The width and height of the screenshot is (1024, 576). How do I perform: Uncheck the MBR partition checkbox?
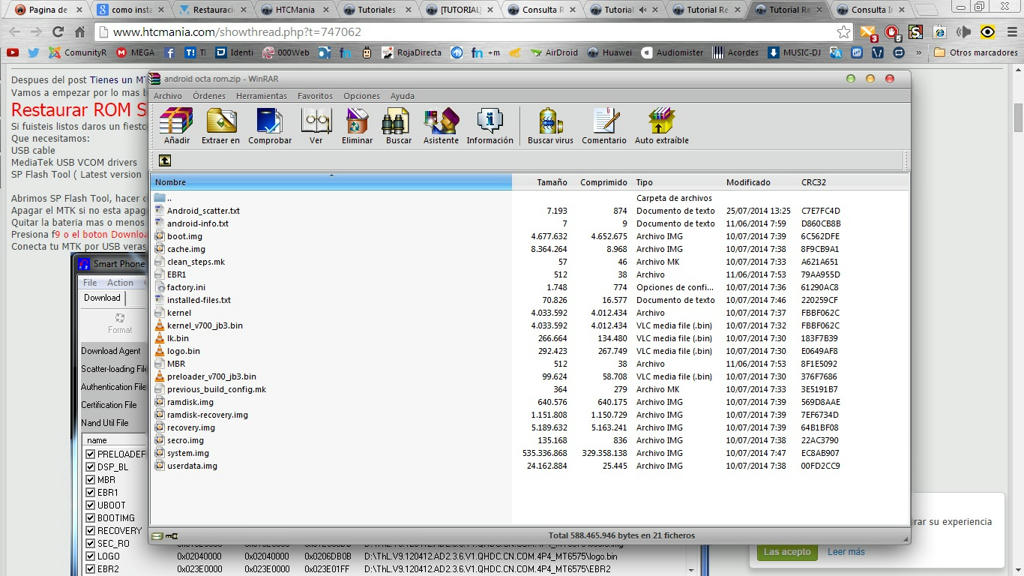click(x=90, y=480)
